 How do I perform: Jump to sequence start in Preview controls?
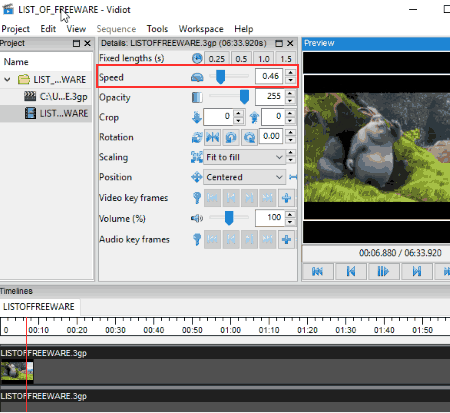317,272
